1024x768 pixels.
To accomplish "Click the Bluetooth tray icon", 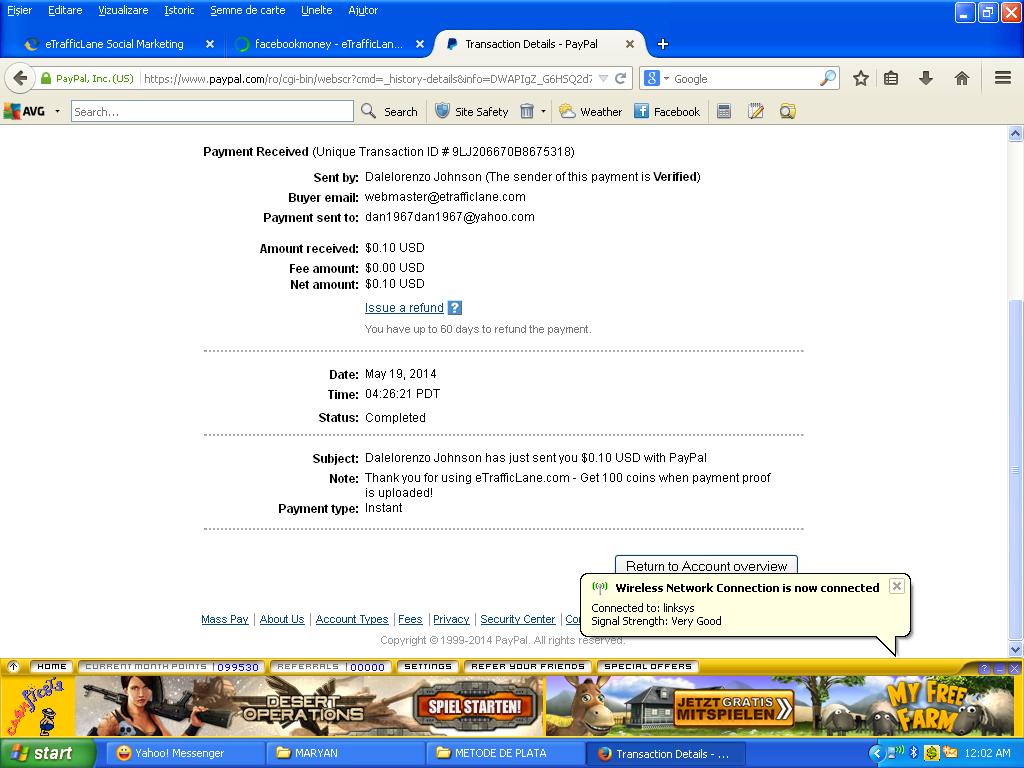I will tap(914, 752).
